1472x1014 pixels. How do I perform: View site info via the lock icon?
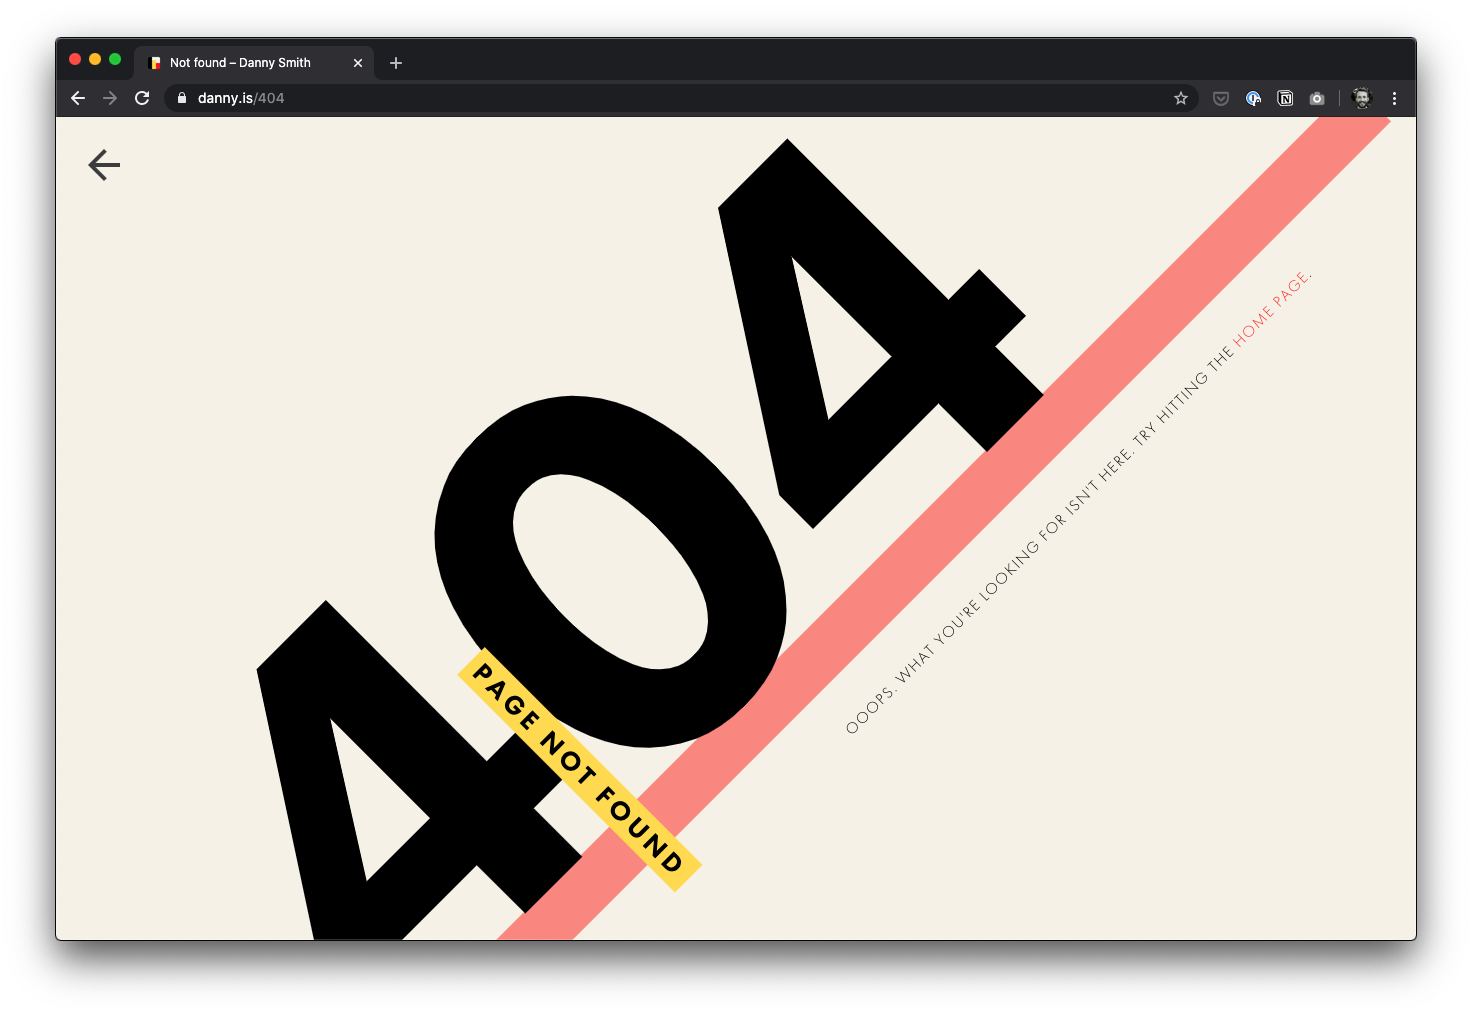(182, 98)
